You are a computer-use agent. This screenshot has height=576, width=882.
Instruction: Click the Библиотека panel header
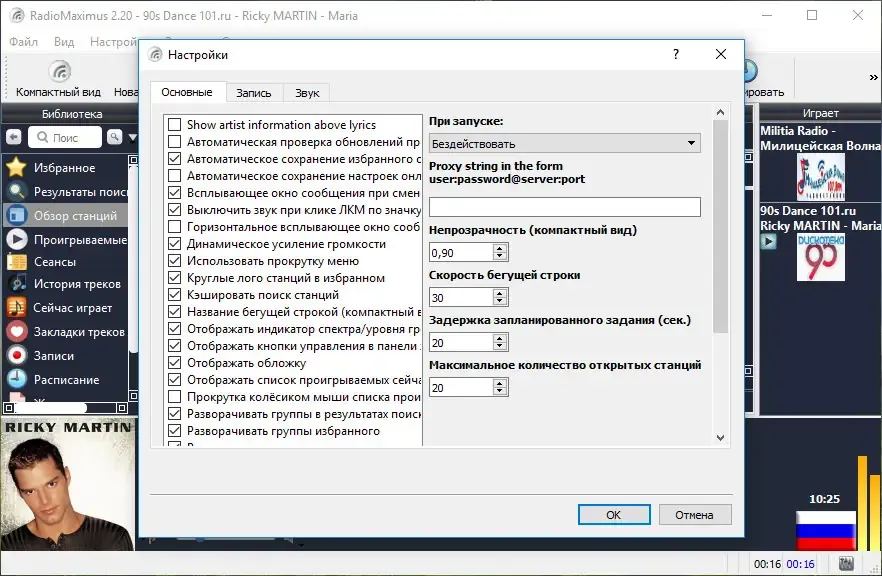click(x=70, y=114)
